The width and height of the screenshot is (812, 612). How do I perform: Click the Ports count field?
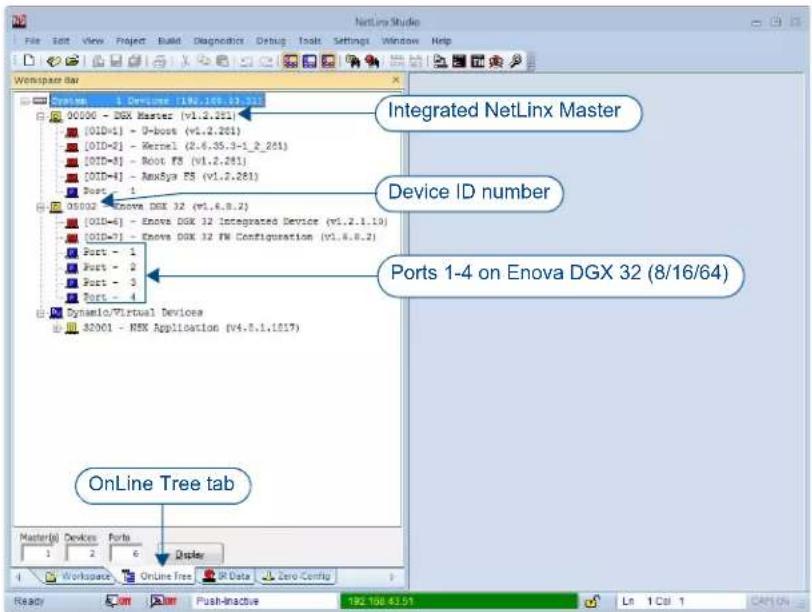pos(126,553)
